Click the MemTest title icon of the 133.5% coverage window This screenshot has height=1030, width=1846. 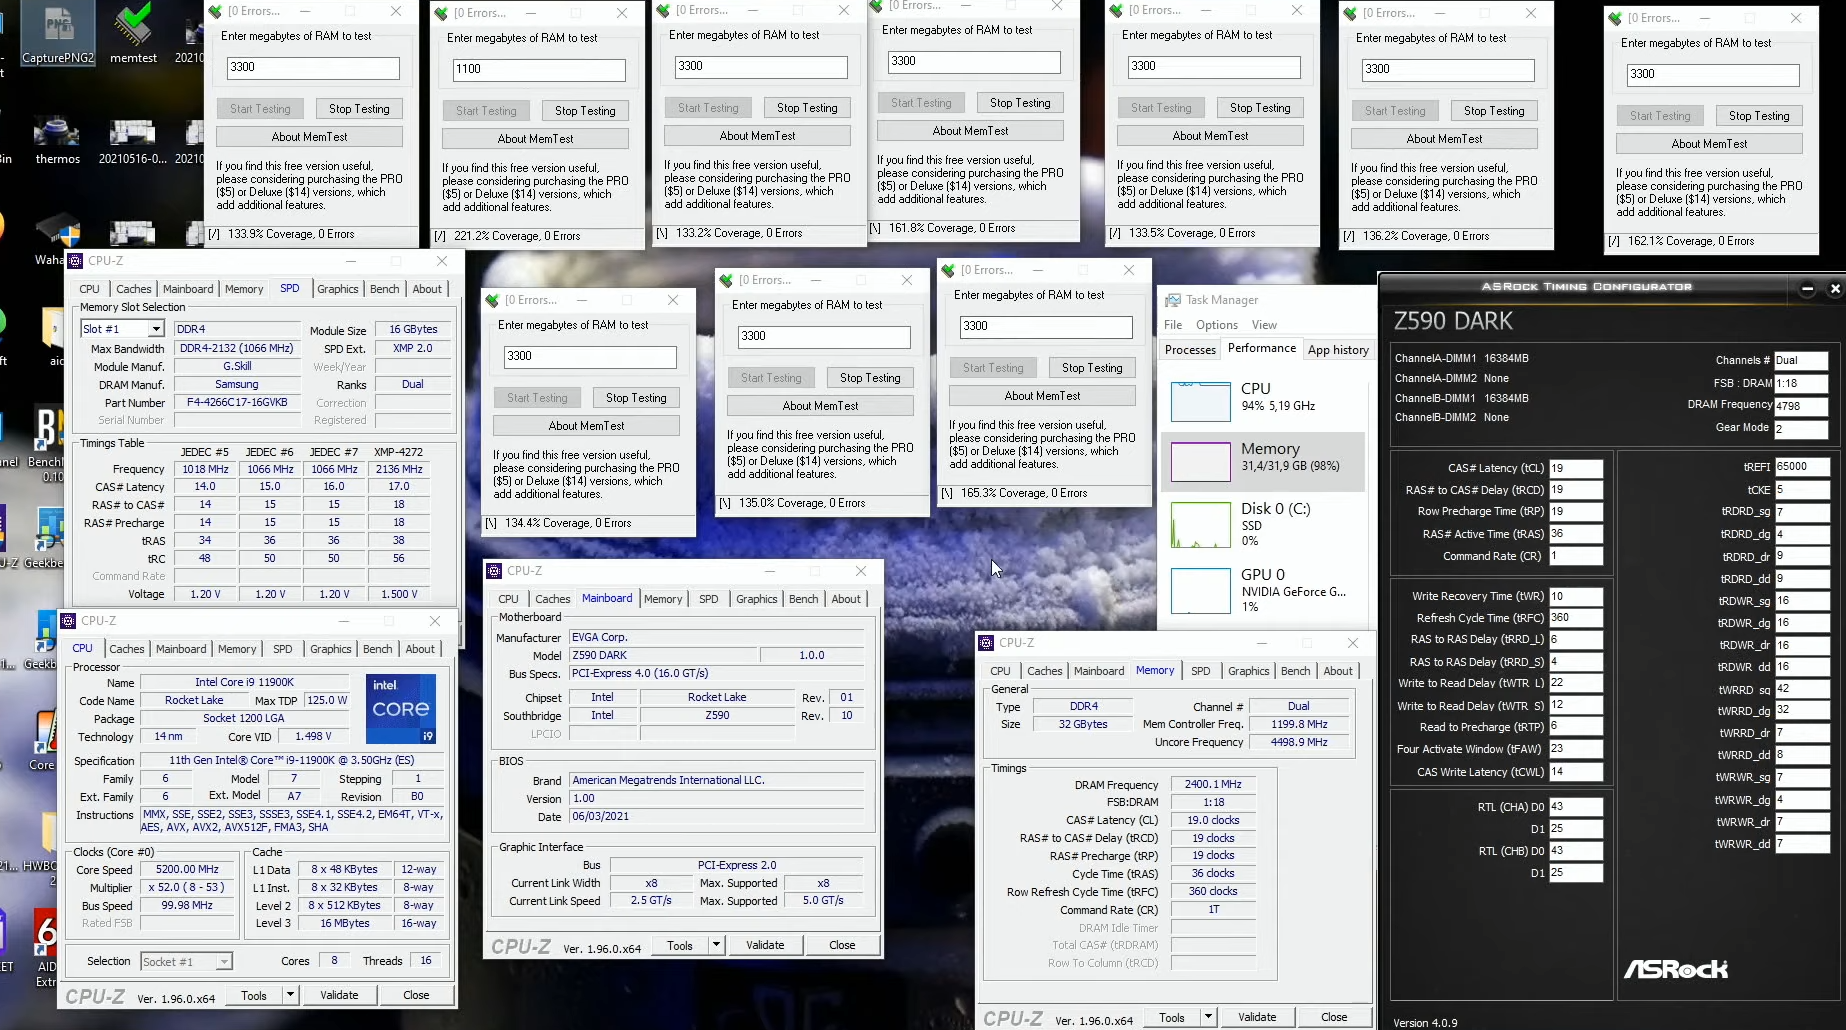[x=1116, y=10]
